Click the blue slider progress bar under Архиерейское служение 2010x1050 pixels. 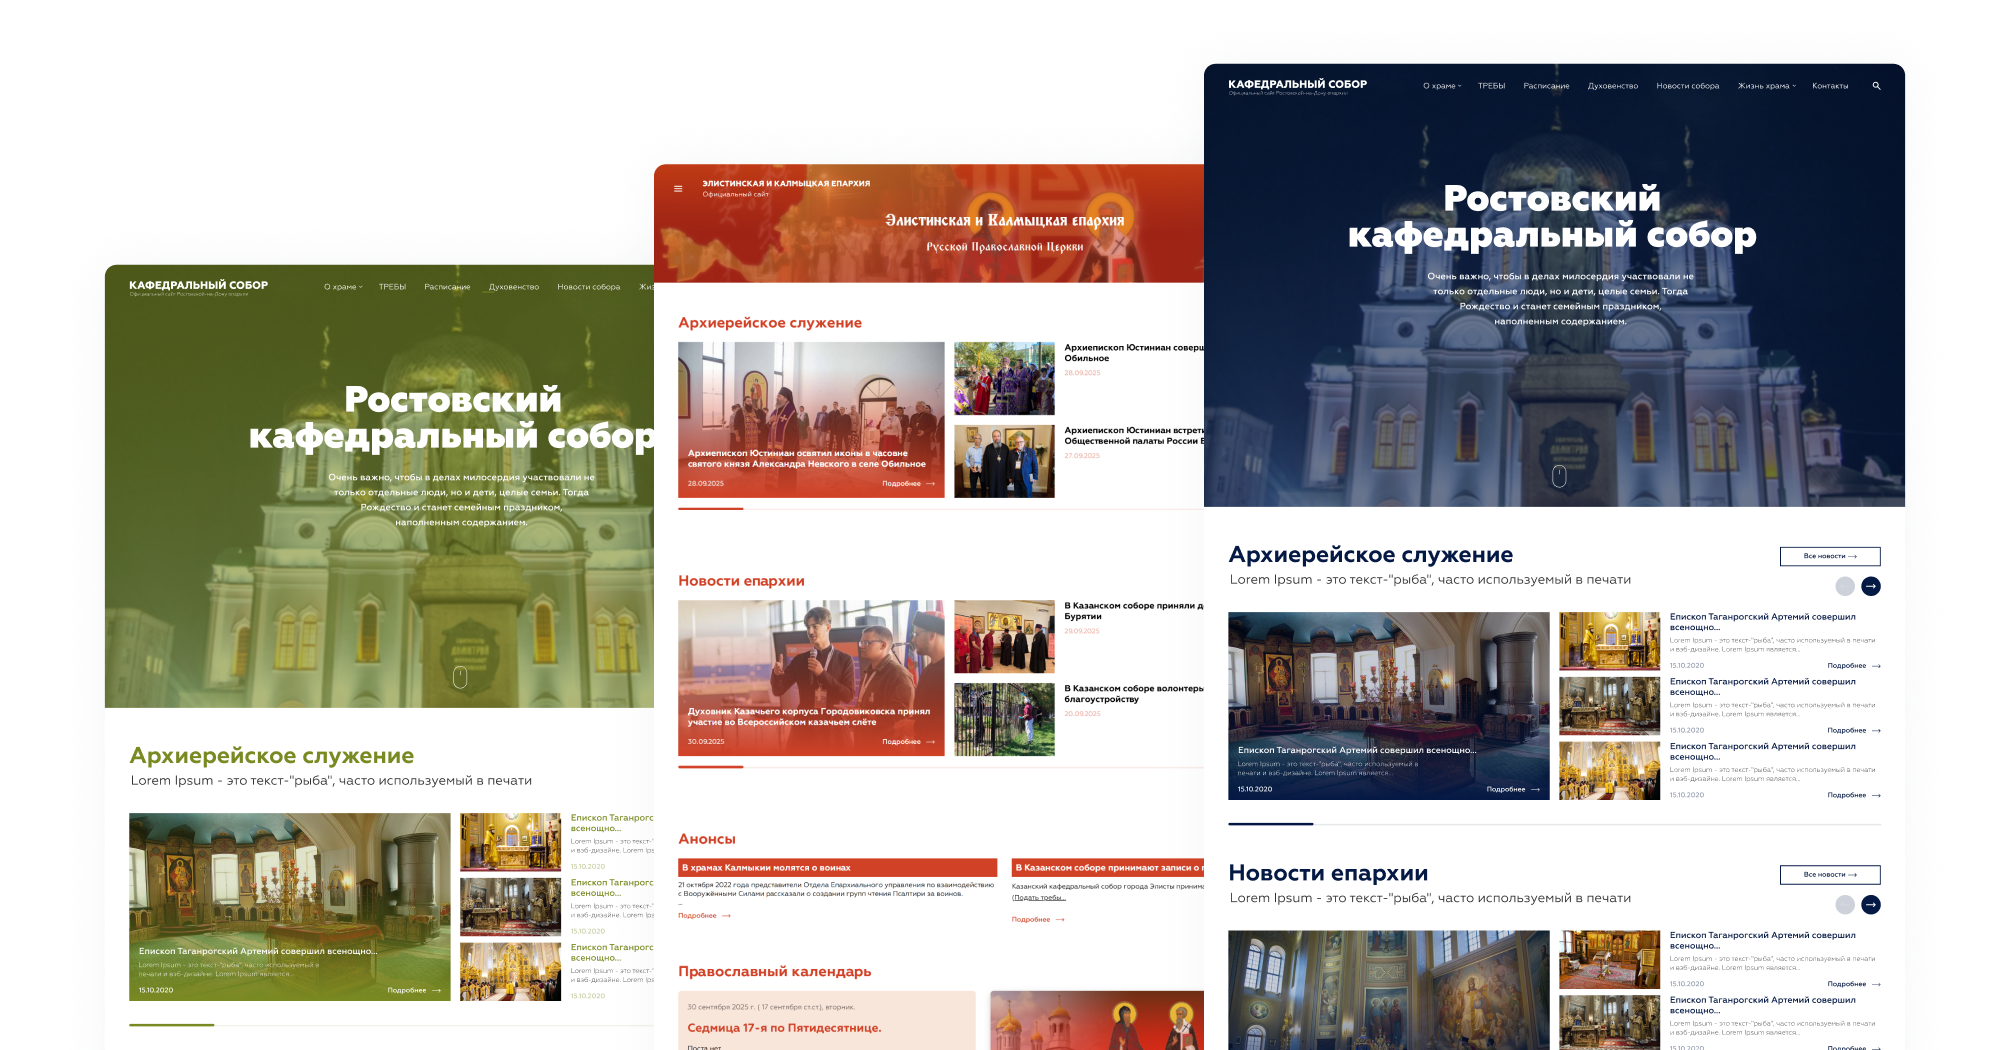point(1270,824)
